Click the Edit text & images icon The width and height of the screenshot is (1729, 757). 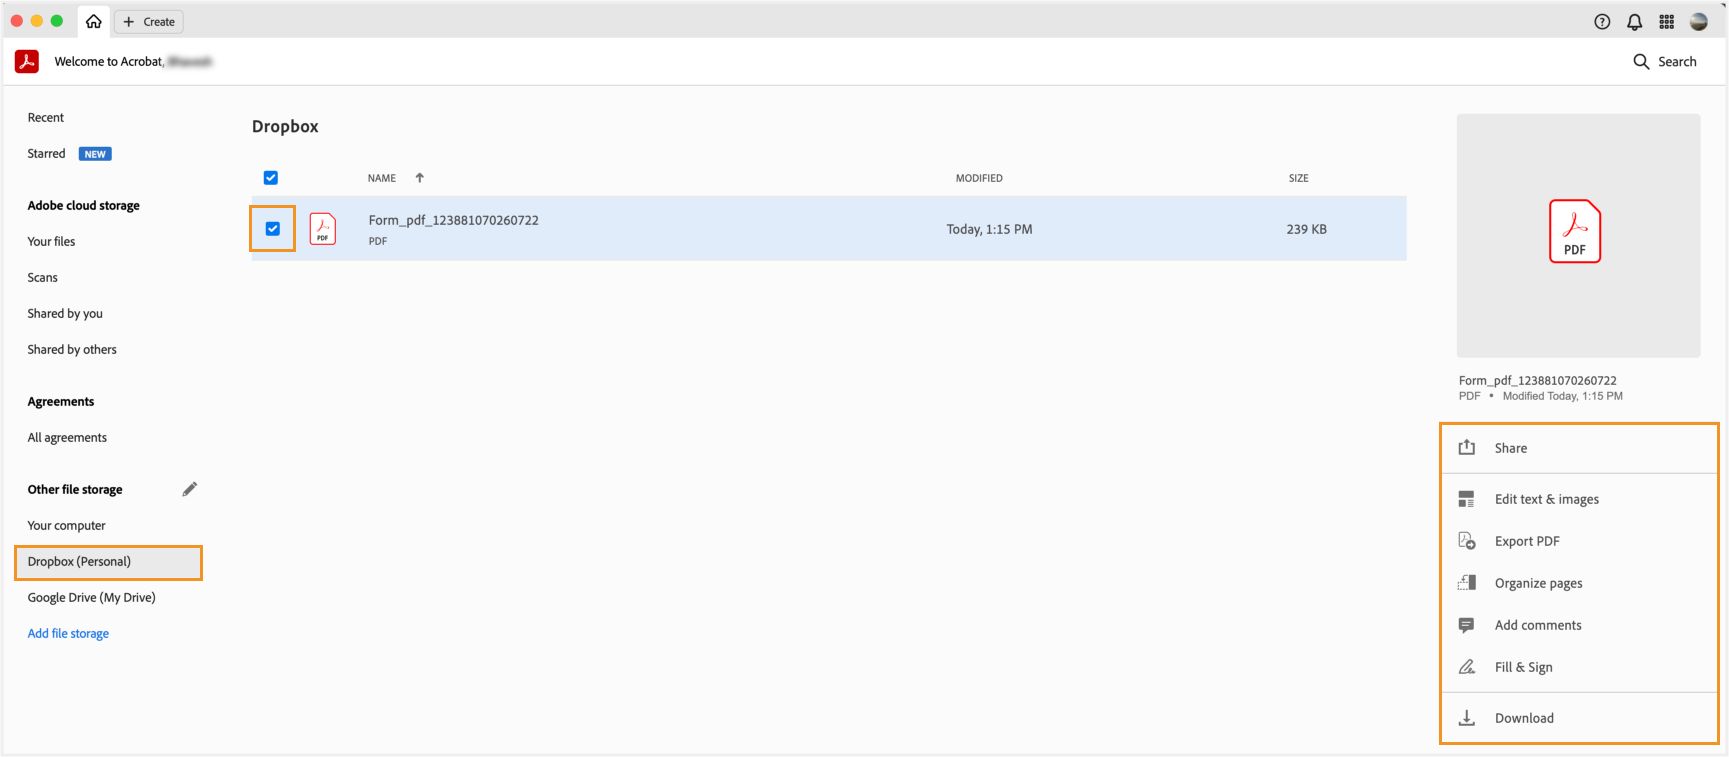point(1467,499)
